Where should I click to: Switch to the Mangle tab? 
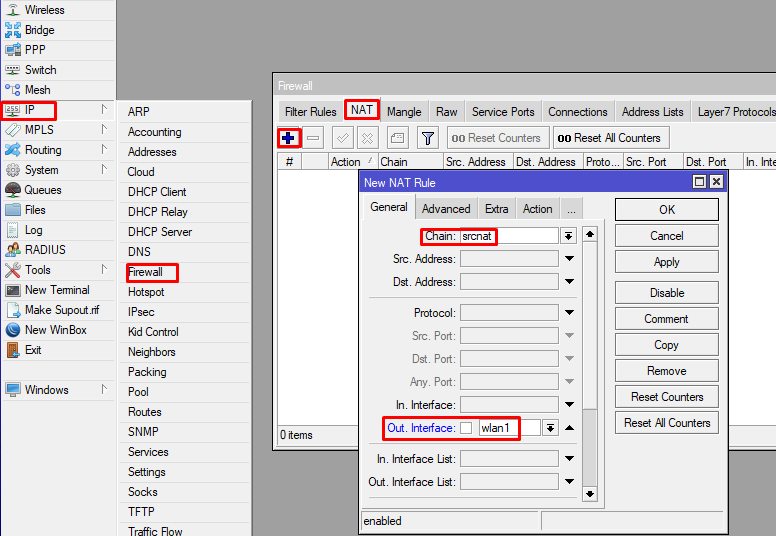(x=404, y=112)
